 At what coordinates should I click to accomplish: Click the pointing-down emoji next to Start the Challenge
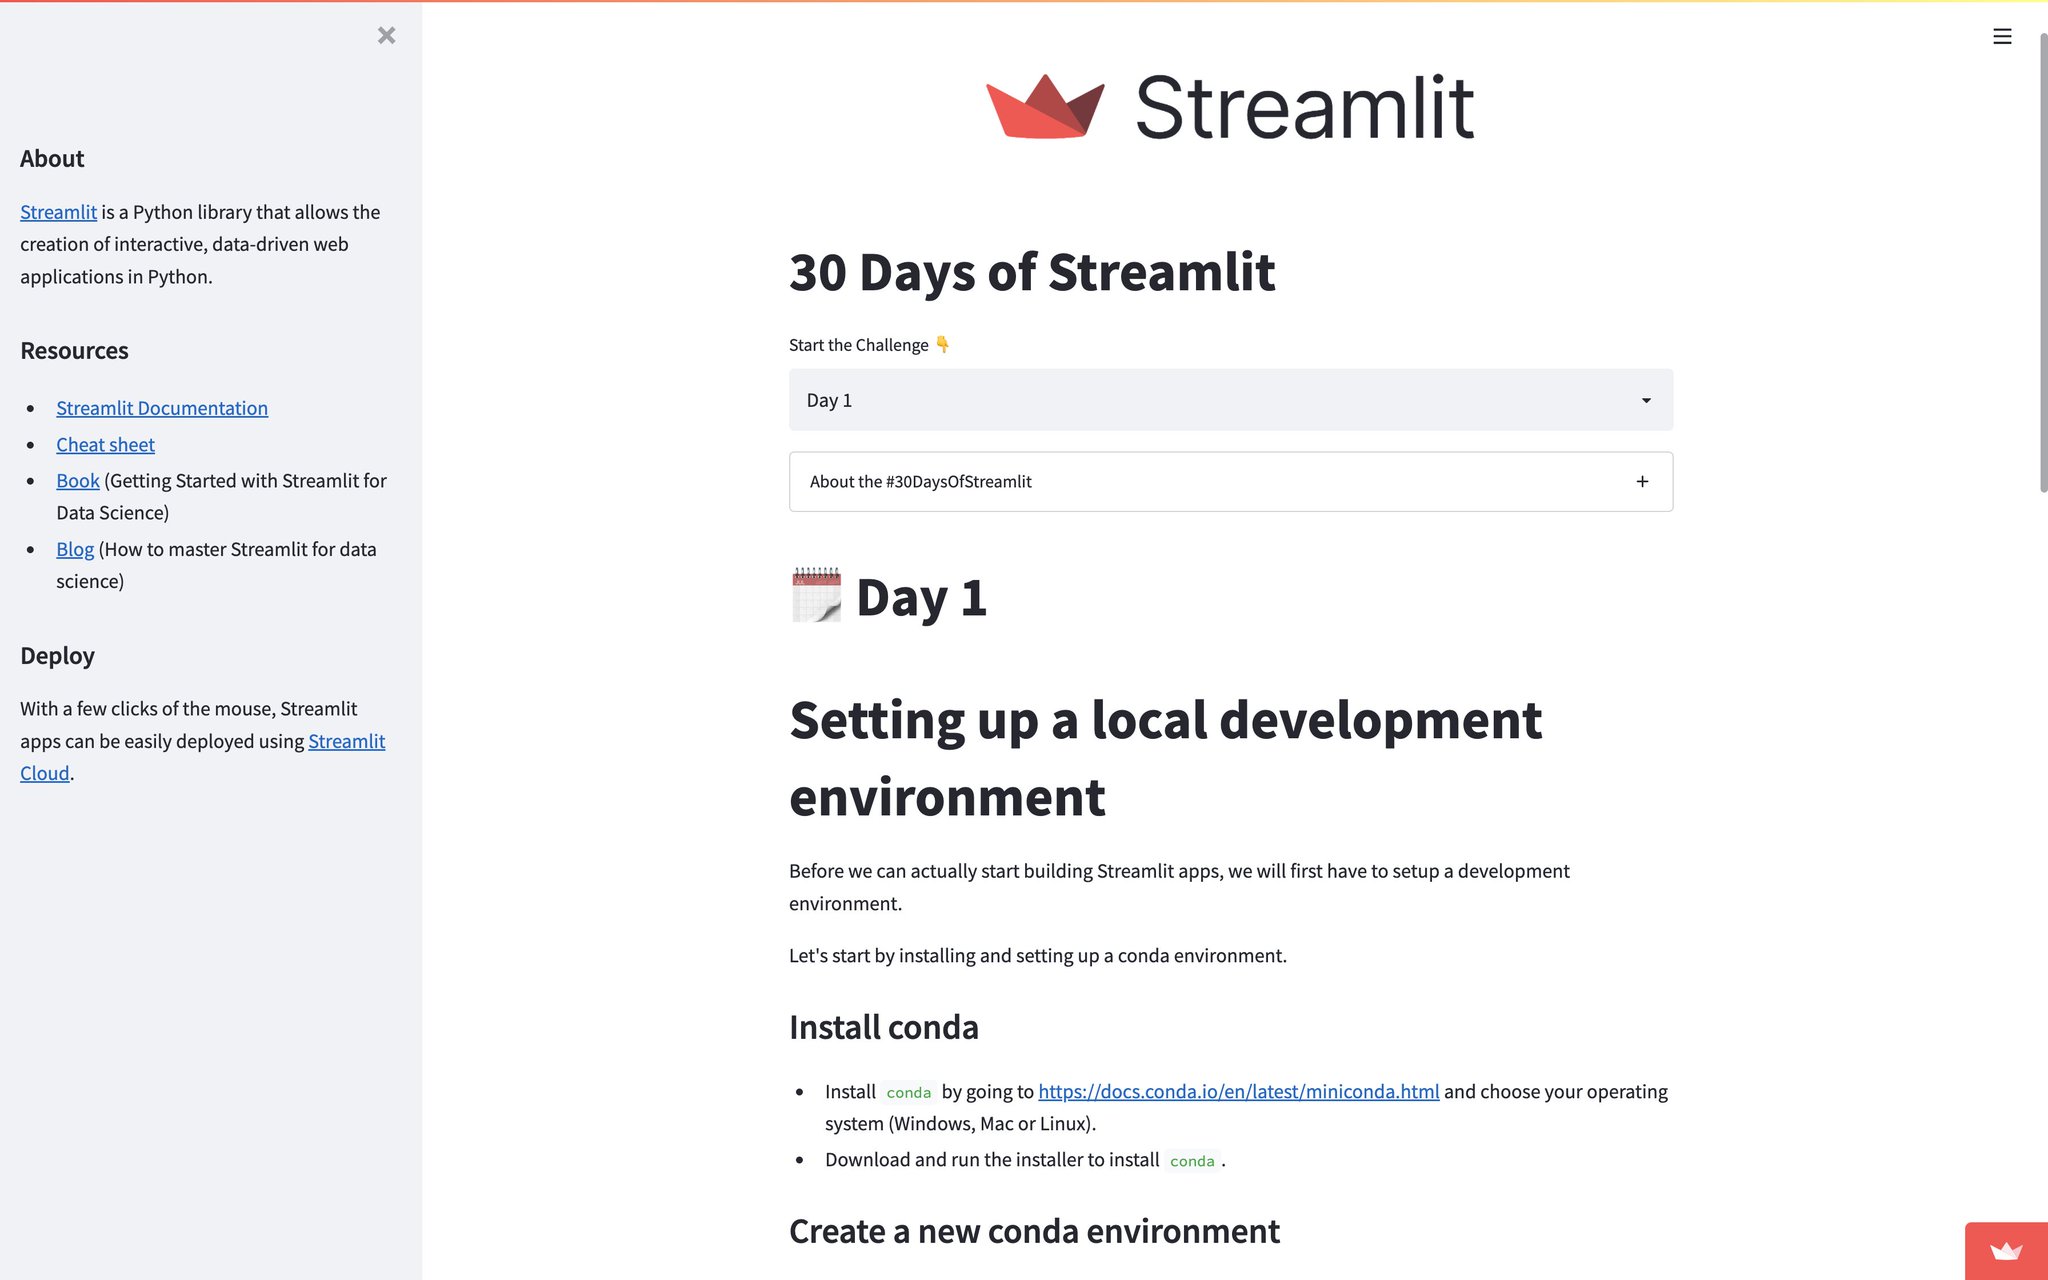[942, 345]
